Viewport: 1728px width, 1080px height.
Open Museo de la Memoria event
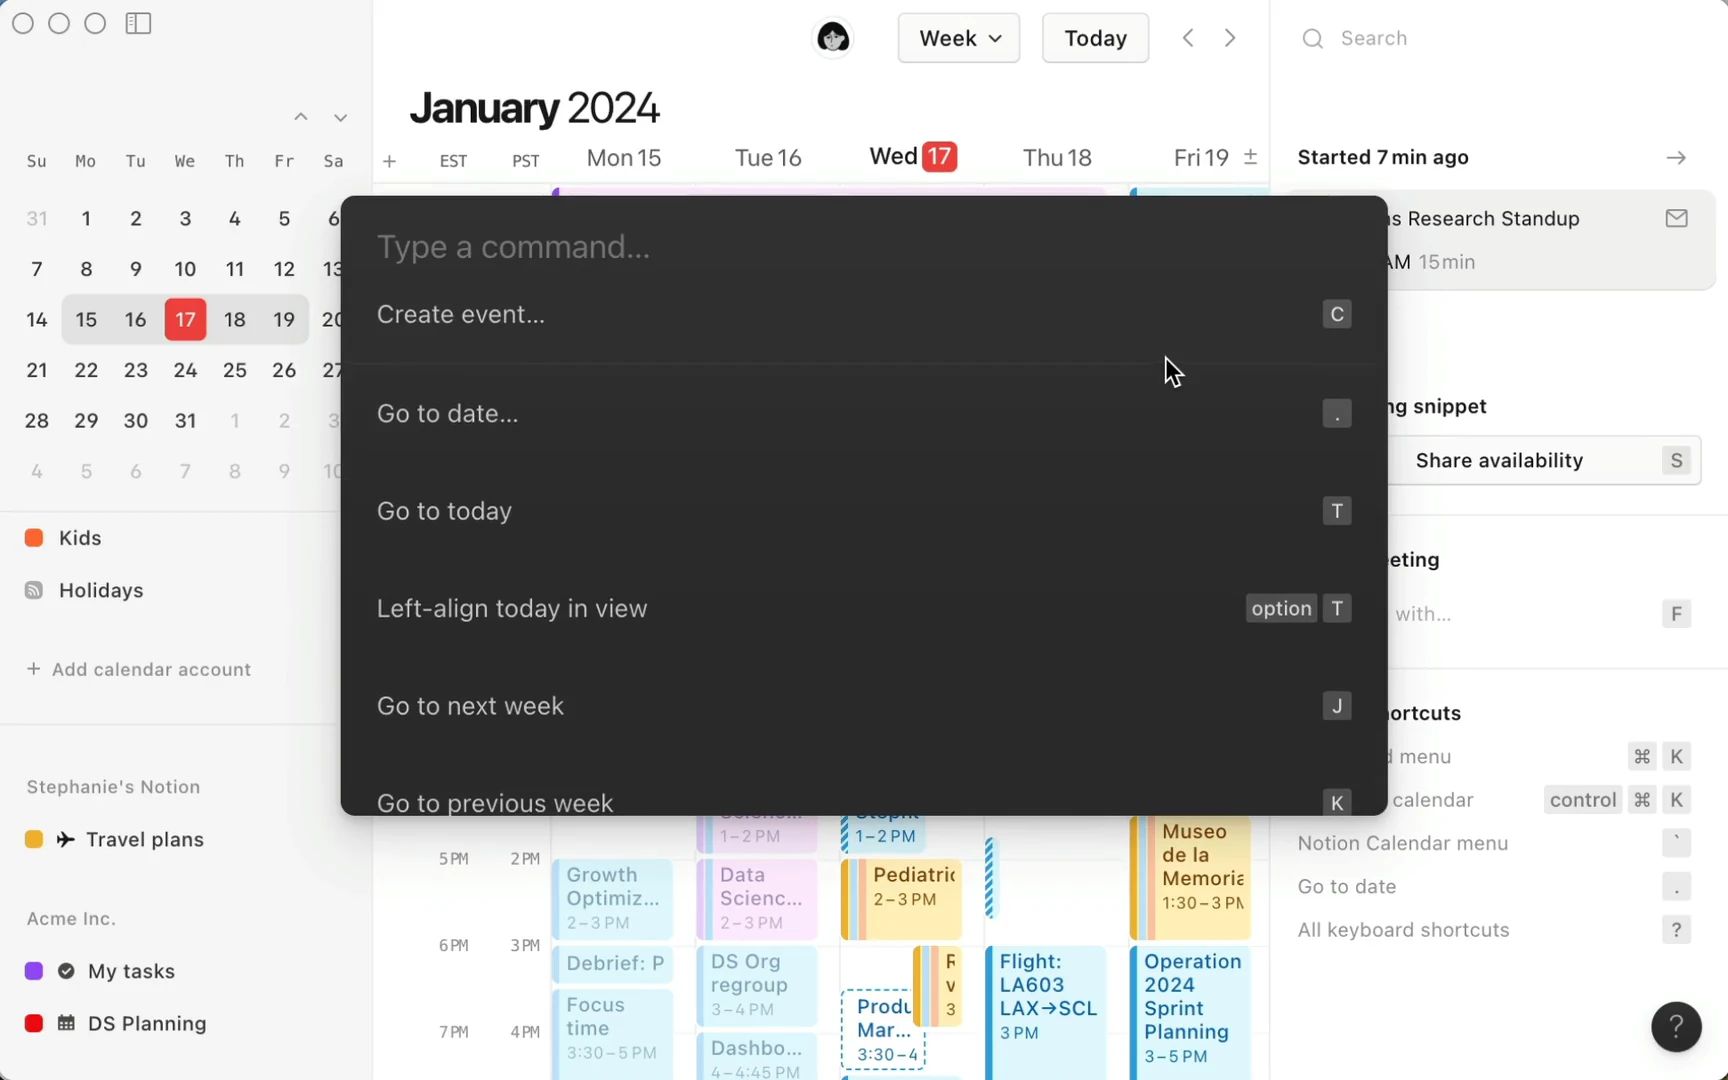(x=1191, y=878)
